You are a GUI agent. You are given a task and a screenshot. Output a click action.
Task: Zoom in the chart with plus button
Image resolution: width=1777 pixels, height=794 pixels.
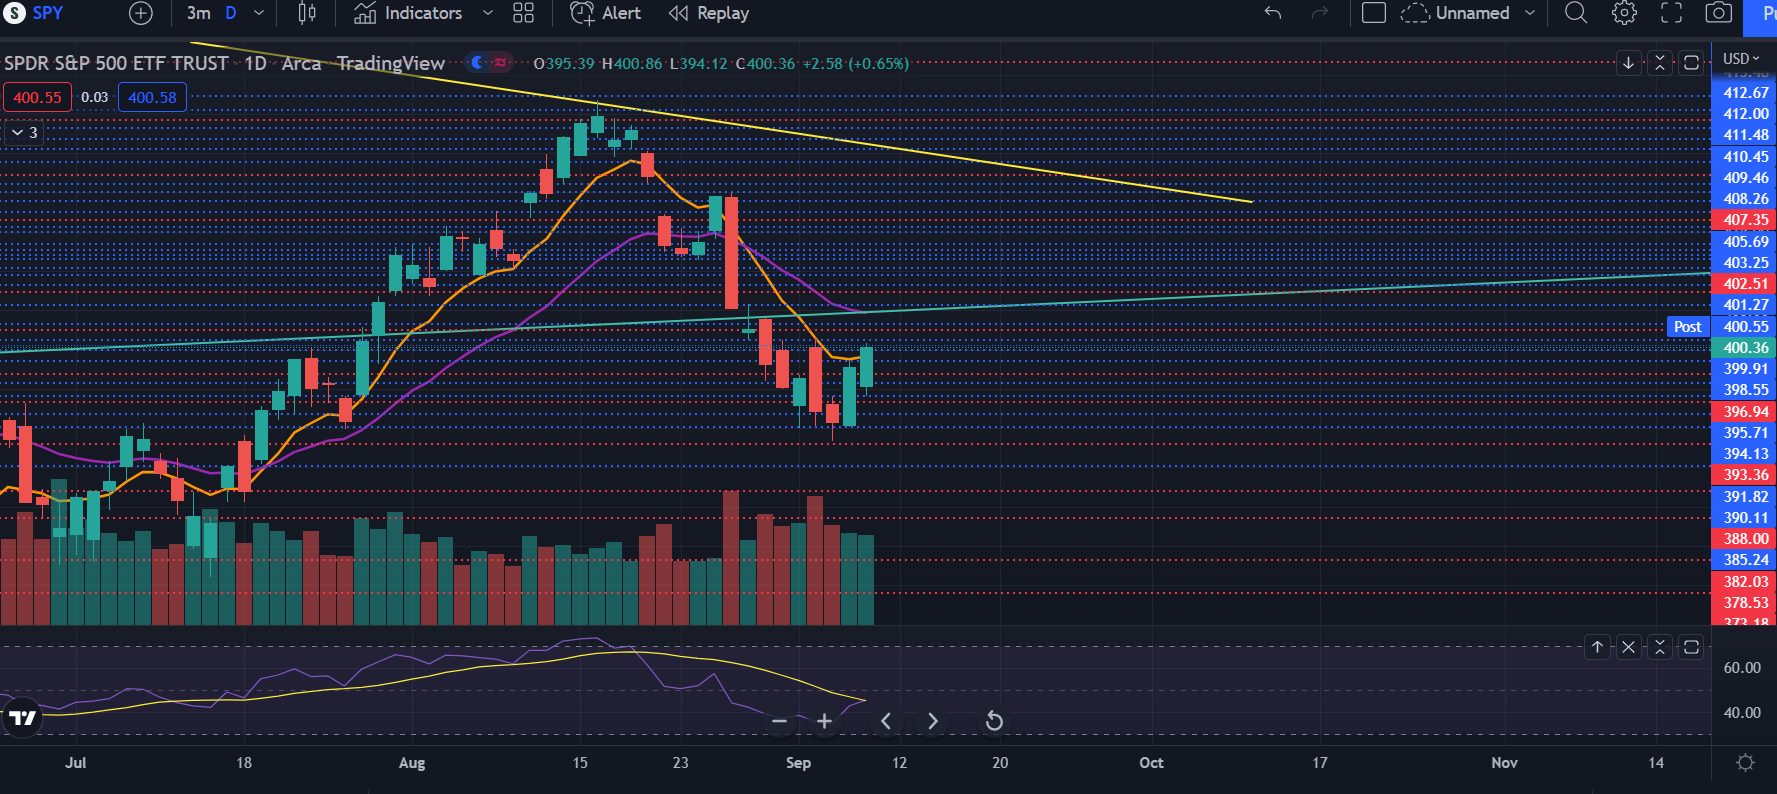pyautogui.click(x=824, y=721)
